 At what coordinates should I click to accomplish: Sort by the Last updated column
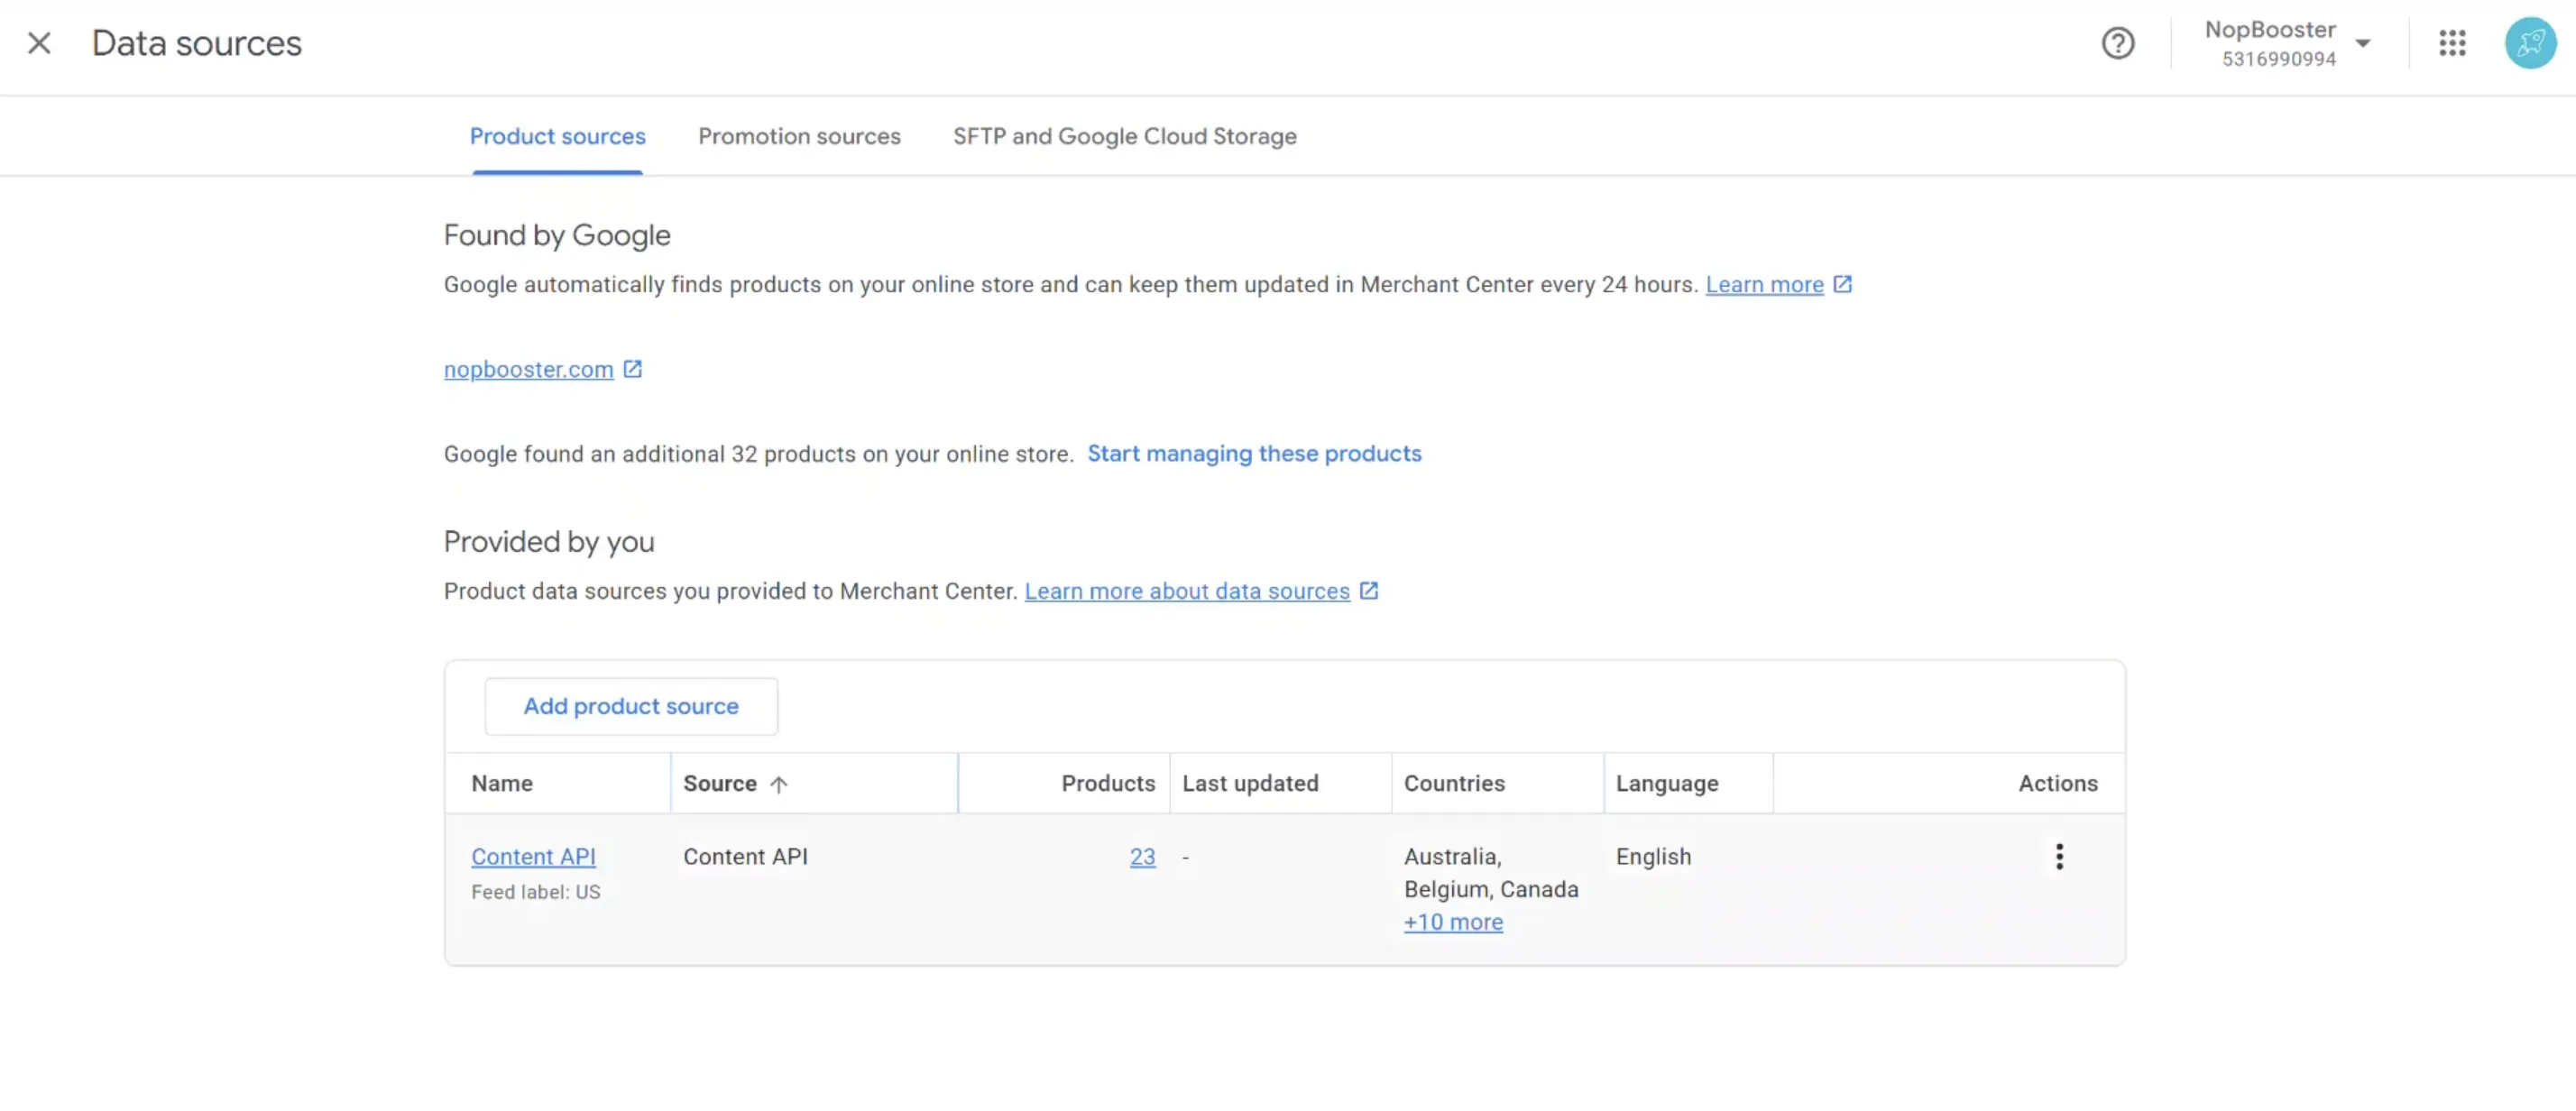(1250, 783)
